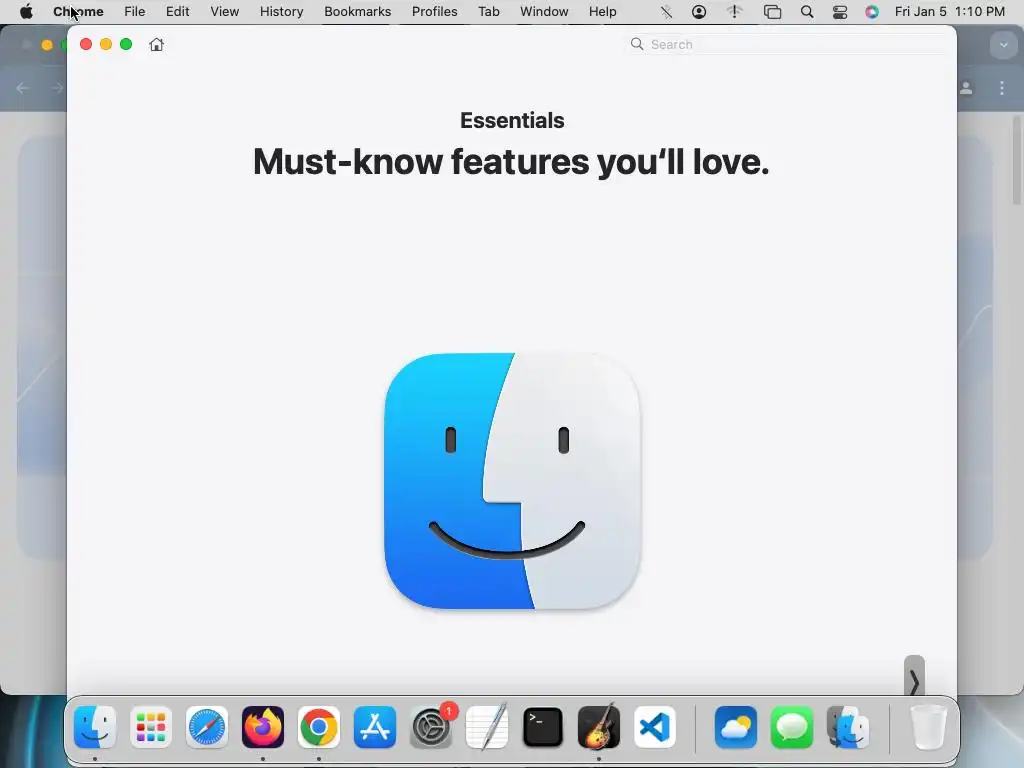The image size is (1024, 768).
Task: Open the View menu
Action: coord(225,12)
